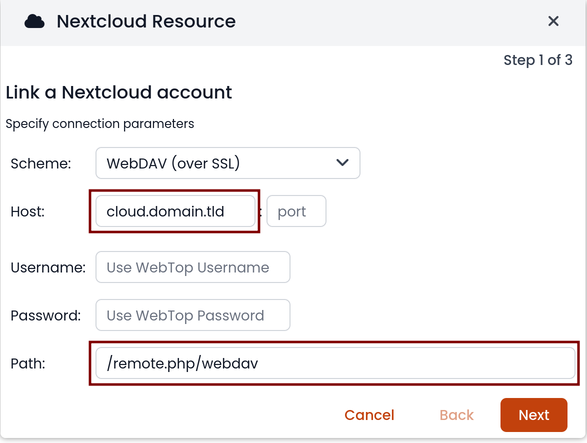Viewport: 587px width, 443px height.
Task: Click the Step 1 of 3 indicator
Action: pos(538,60)
